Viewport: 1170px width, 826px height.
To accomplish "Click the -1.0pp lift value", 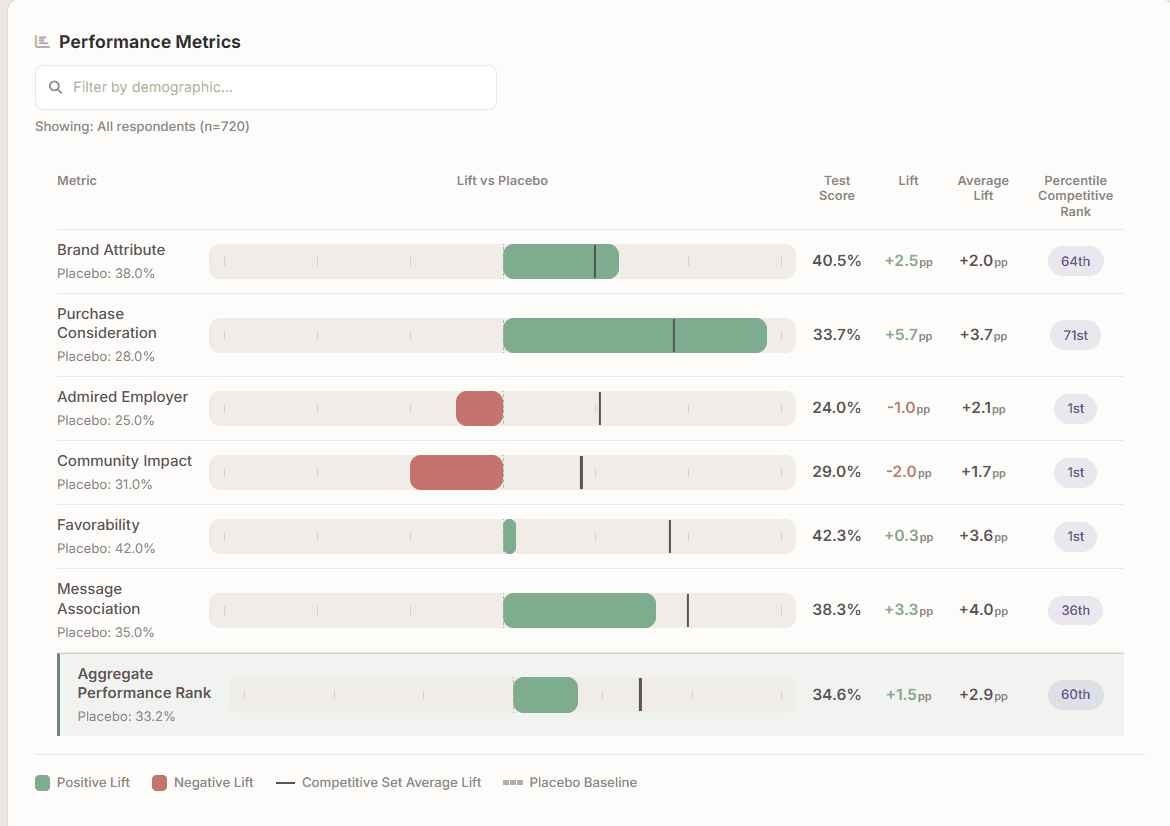I will click(x=908, y=408).
